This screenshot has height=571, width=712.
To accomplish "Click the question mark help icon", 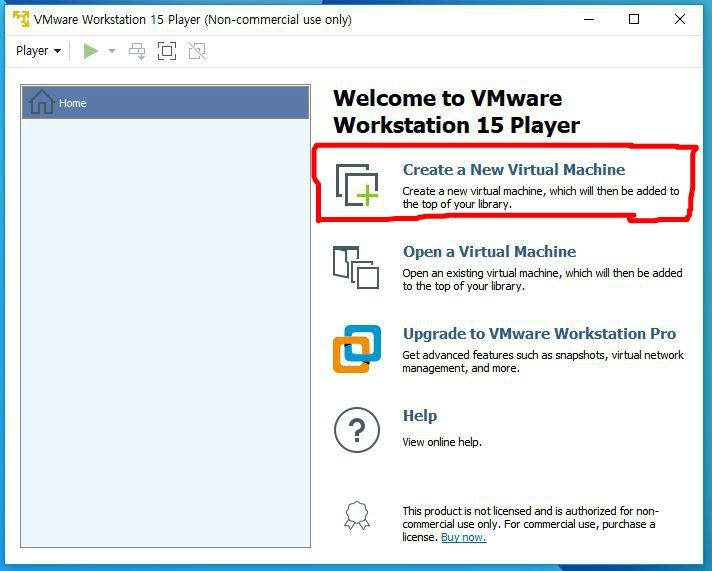I will [357, 430].
